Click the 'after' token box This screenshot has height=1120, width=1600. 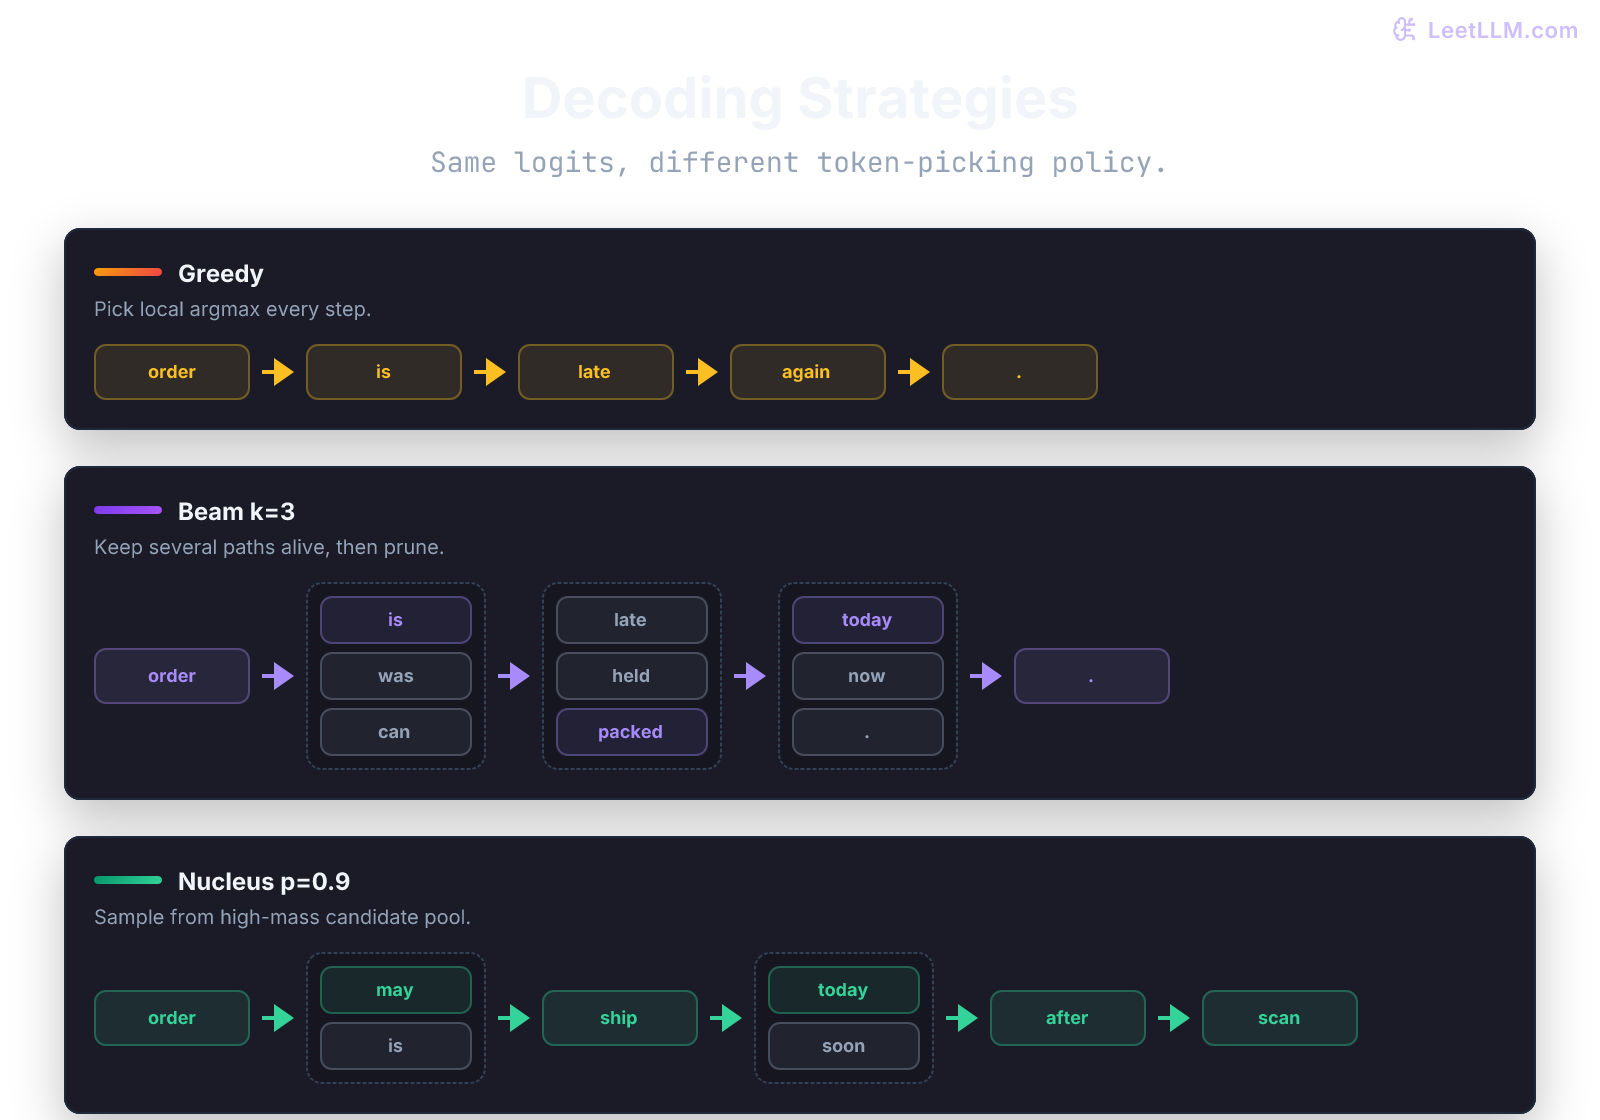(1068, 1018)
